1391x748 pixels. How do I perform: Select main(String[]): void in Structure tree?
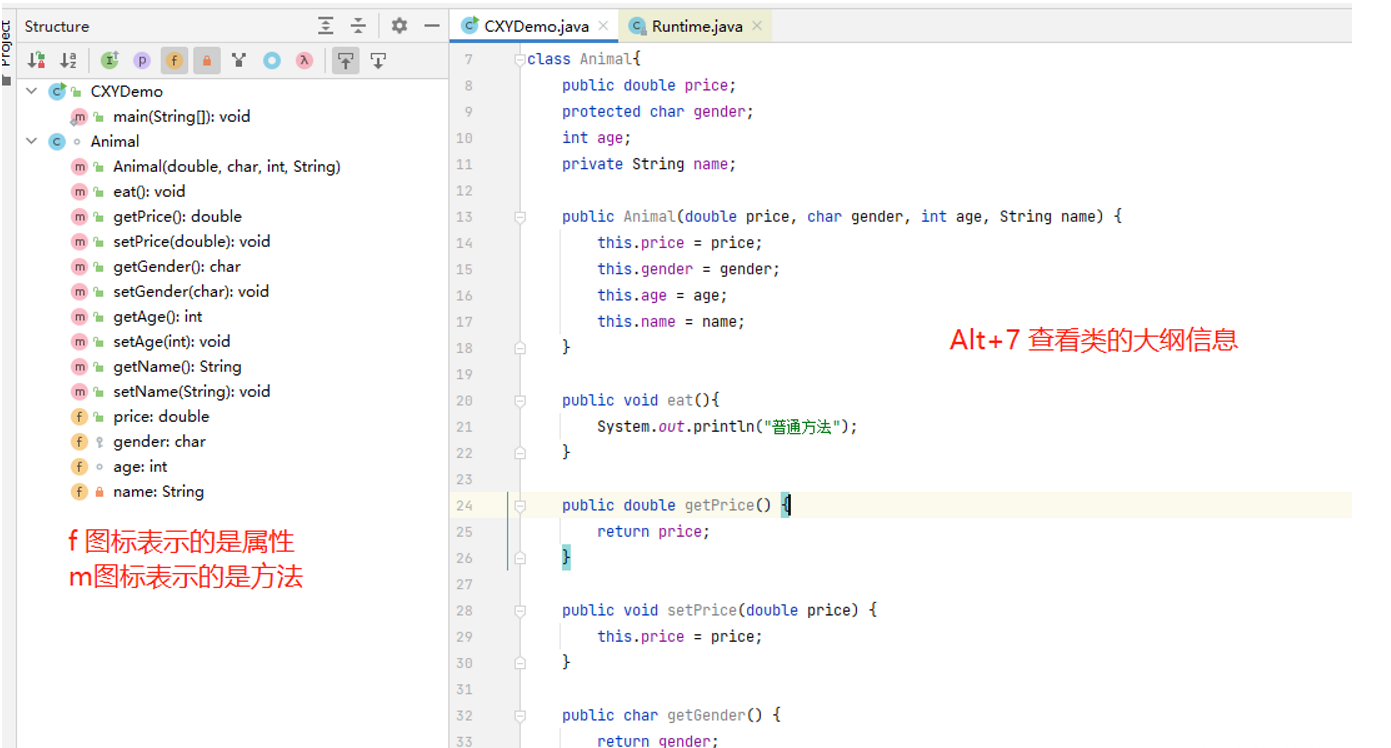(x=181, y=117)
